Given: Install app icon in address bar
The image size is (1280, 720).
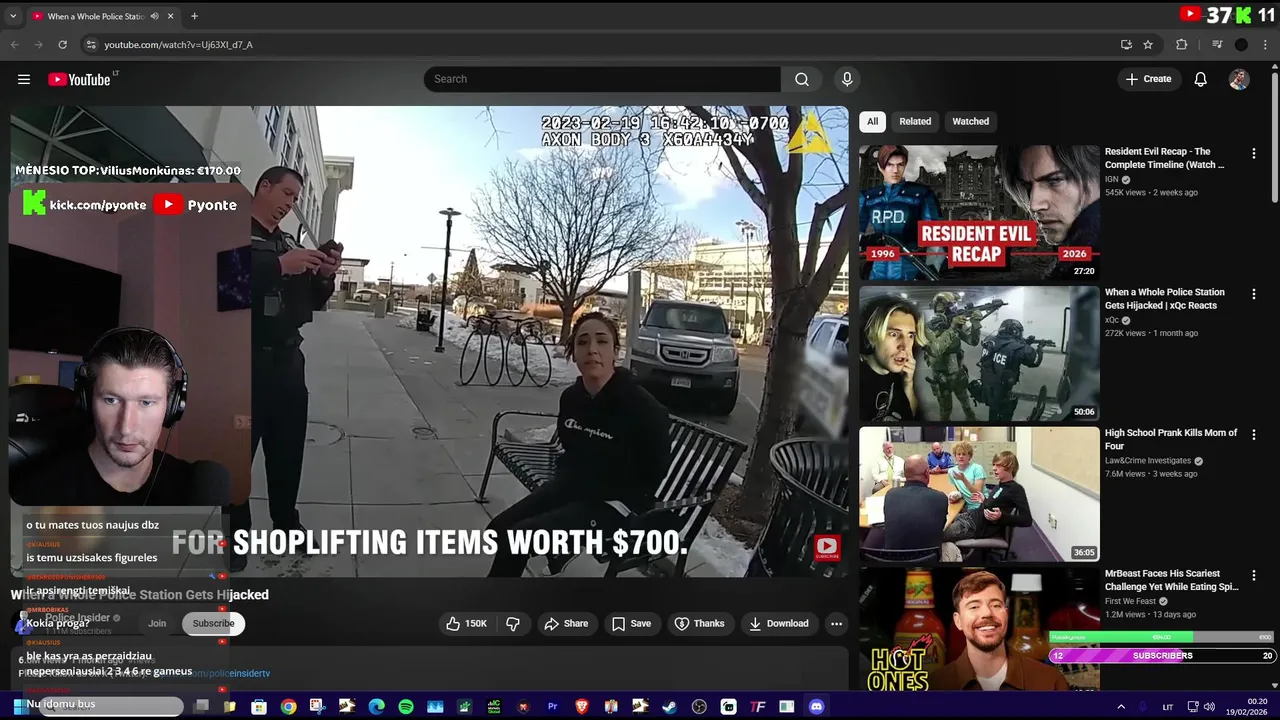Looking at the screenshot, I should click(x=1126, y=45).
